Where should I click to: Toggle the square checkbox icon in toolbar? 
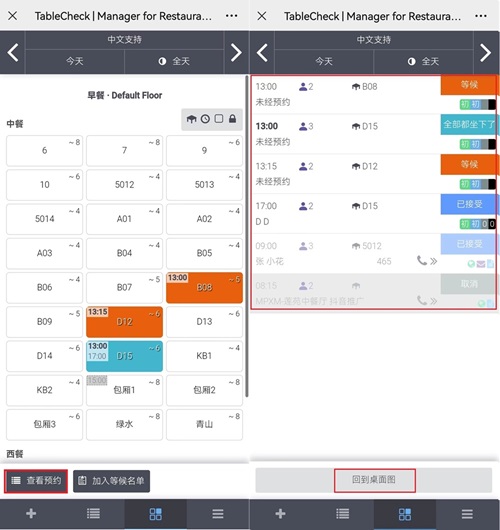tap(219, 119)
